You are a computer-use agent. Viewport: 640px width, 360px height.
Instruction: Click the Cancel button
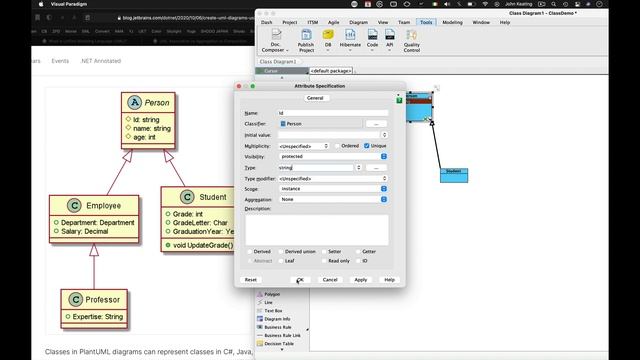[x=330, y=280]
